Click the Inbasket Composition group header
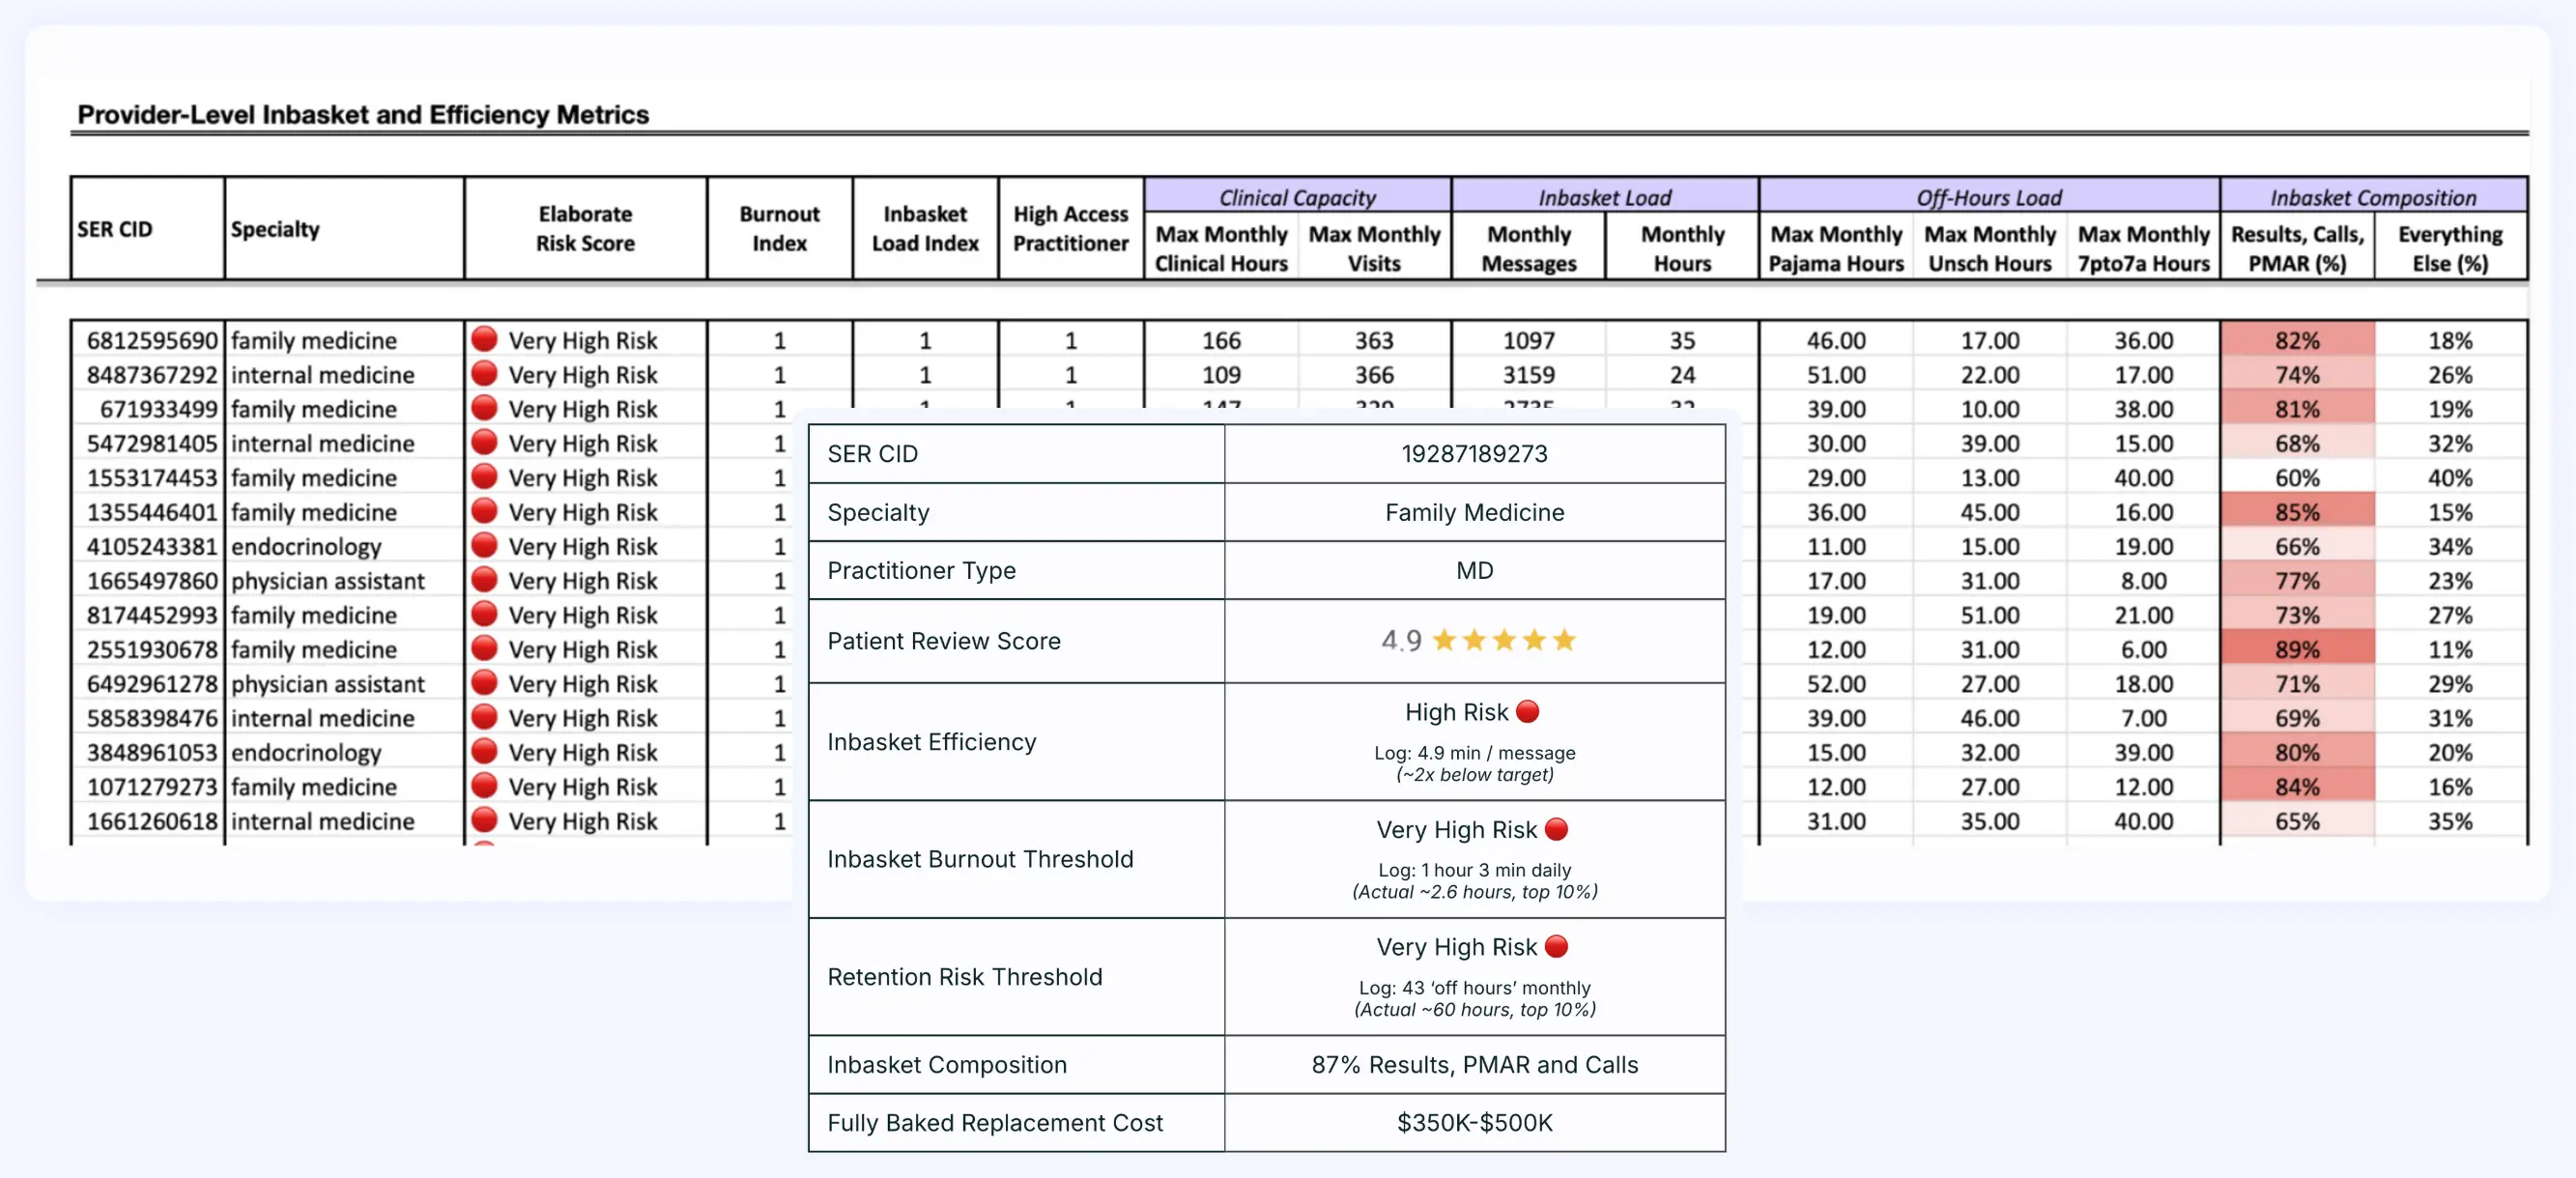The height and width of the screenshot is (1178, 2576). [x=2372, y=197]
